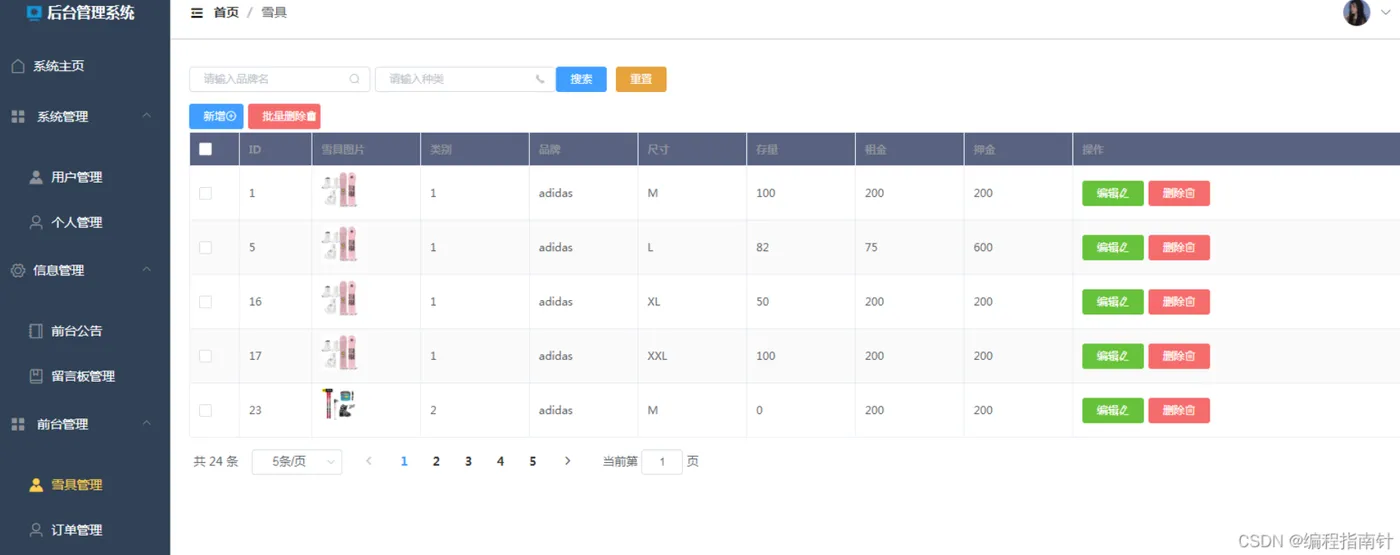The image size is (1400, 555).
Task: Edit the row with ID 1
Action: pyautogui.click(x=1112, y=193)
